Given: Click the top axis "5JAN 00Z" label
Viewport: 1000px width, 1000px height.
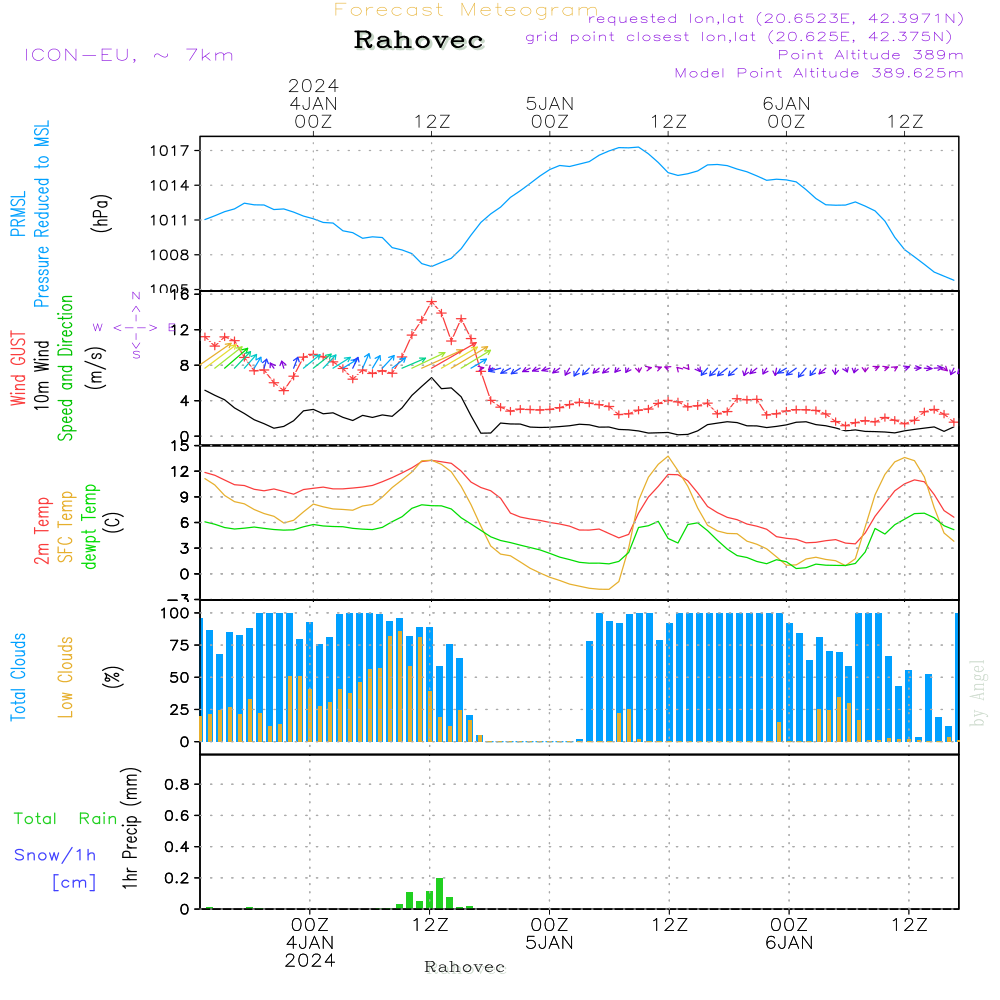Looking at the screenshot, I should (x=550, y=112).
